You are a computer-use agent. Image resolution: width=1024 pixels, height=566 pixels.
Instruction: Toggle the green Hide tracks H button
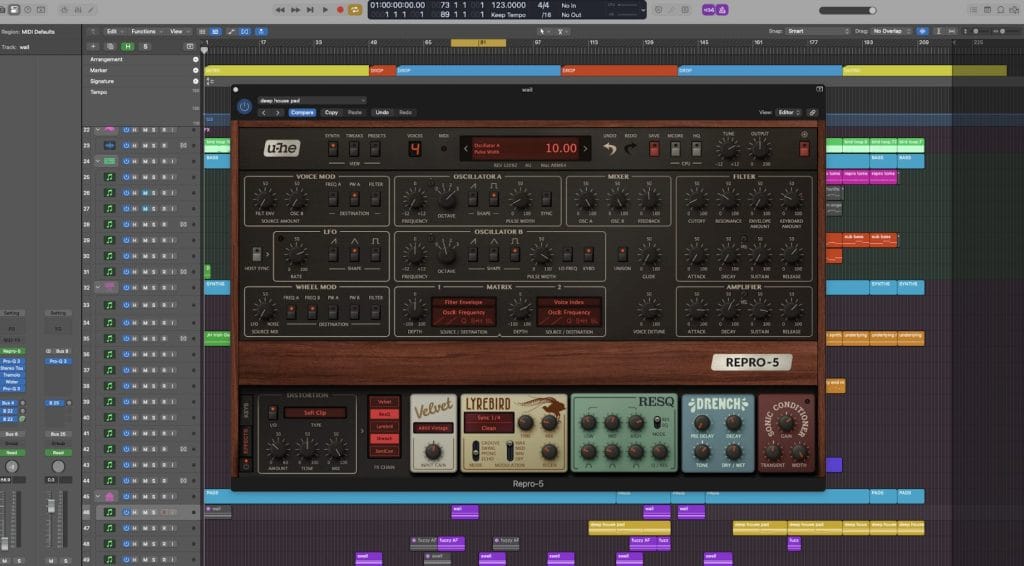pos(128,46)
